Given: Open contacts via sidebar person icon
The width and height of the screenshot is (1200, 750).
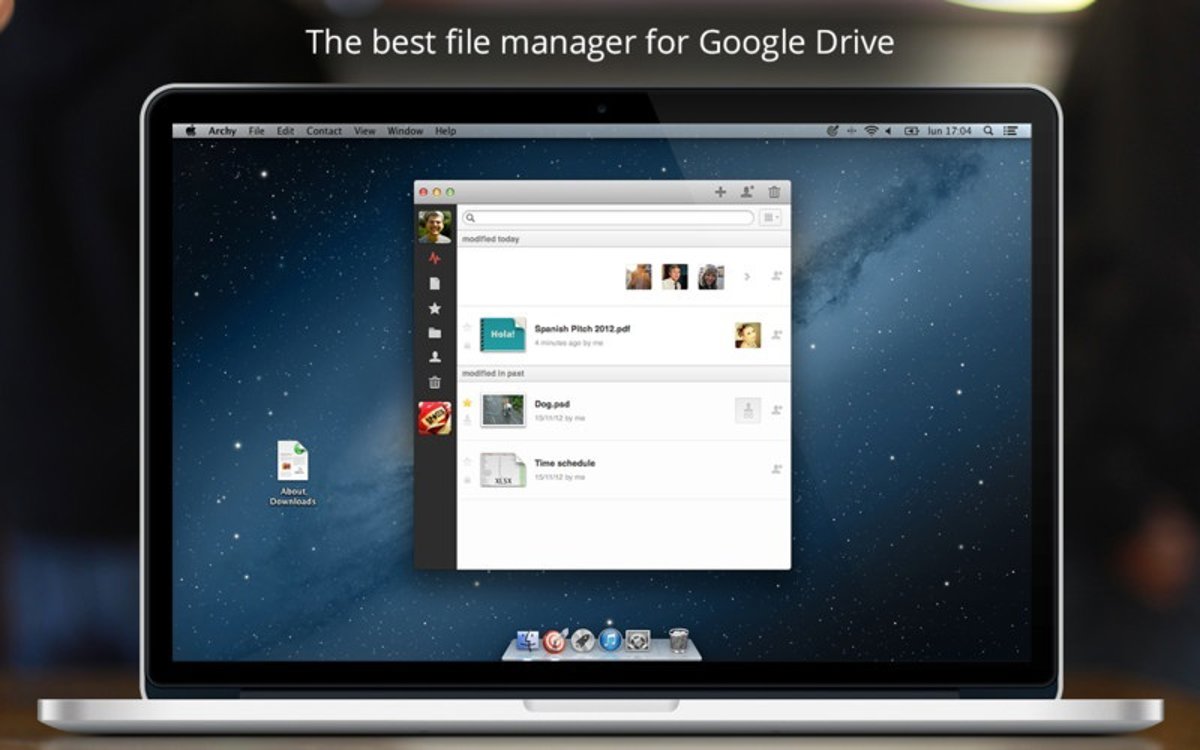Looking at the screenshot, I should [434, 357].
